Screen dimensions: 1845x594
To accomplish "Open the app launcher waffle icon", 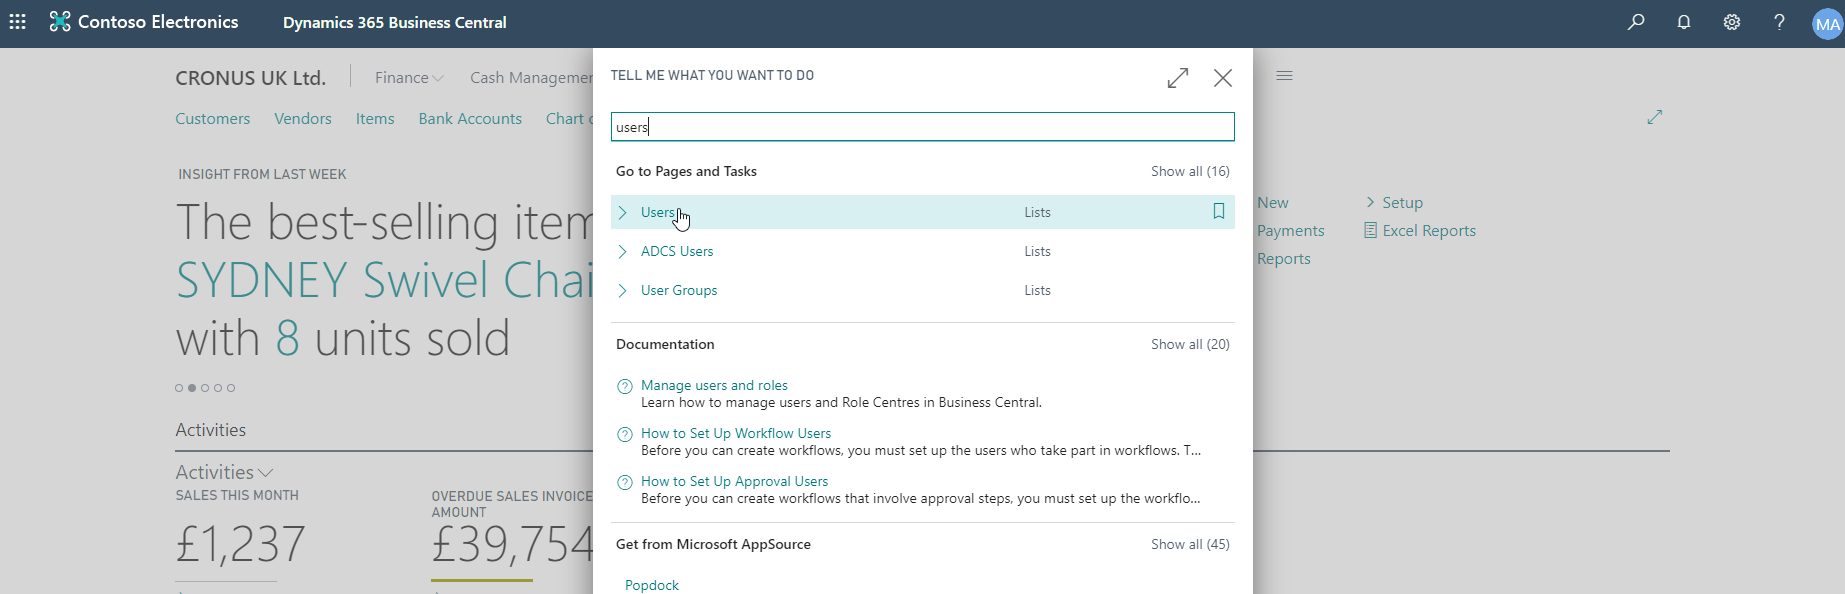I will [x=17, y=22].
